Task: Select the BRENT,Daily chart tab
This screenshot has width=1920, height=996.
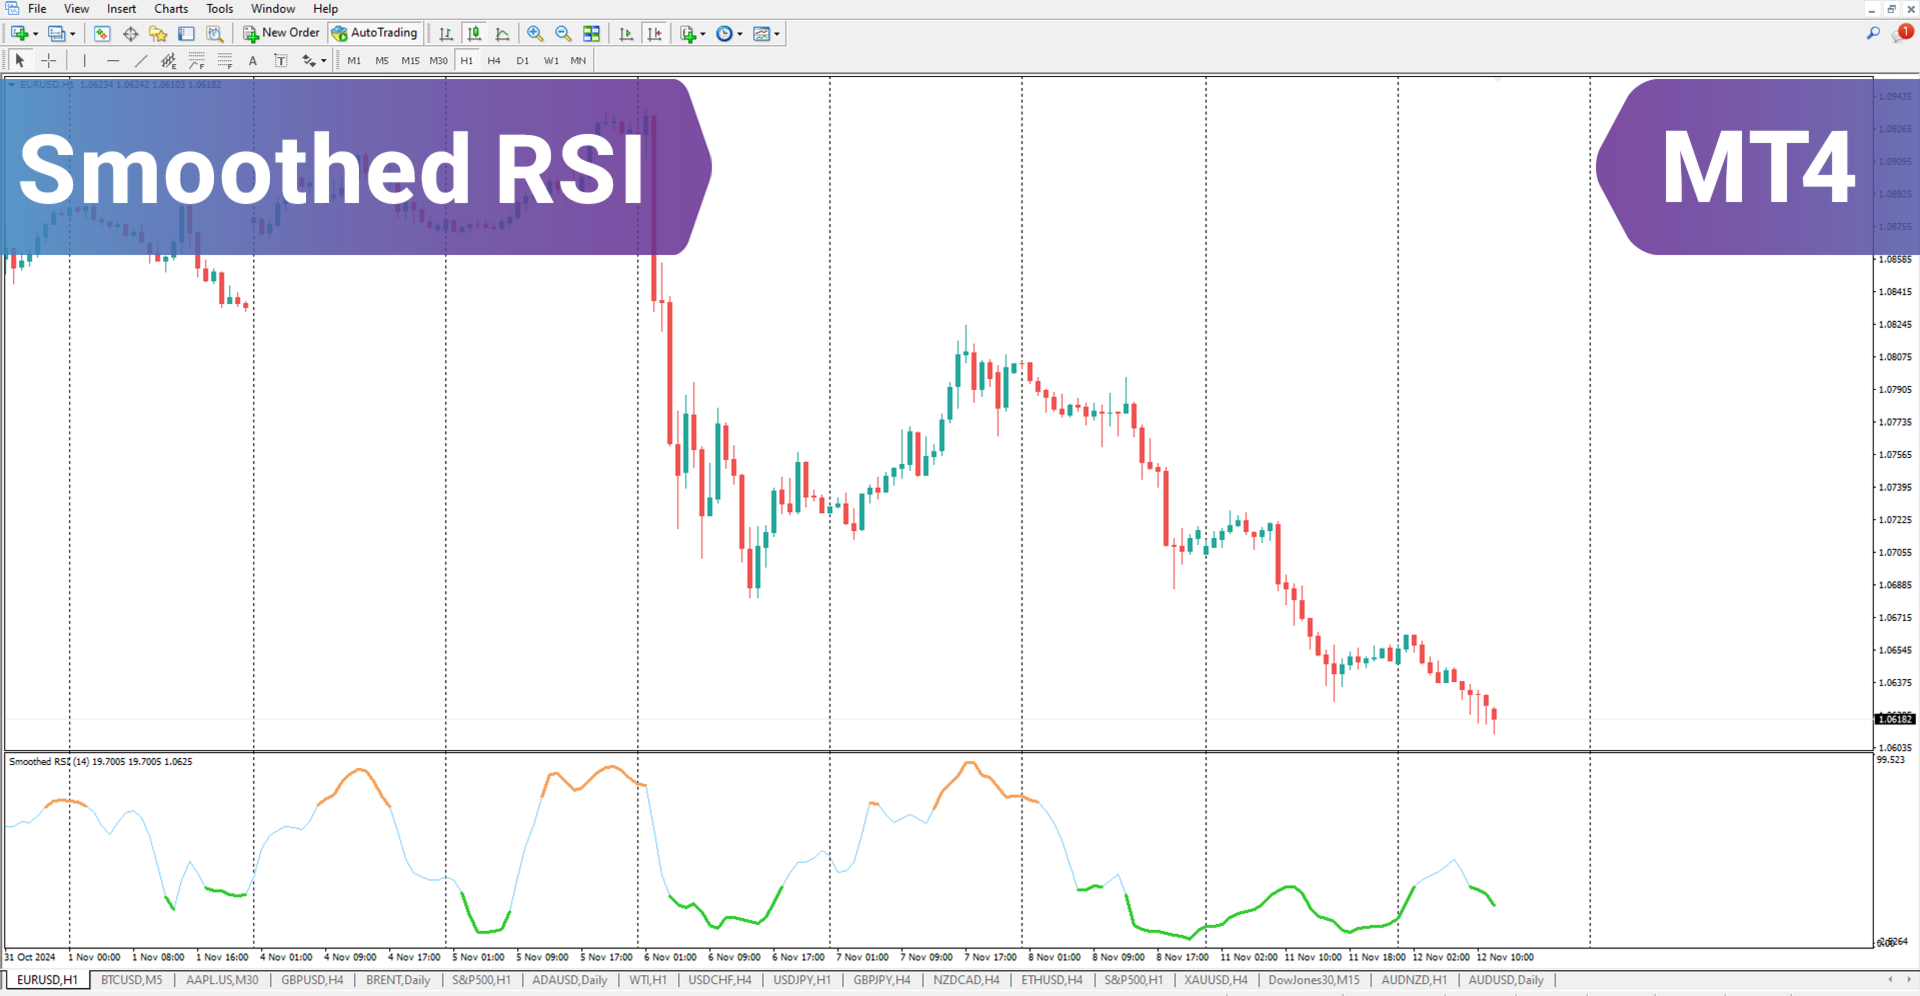Action: pyautogui.click(x=397, y=980)
